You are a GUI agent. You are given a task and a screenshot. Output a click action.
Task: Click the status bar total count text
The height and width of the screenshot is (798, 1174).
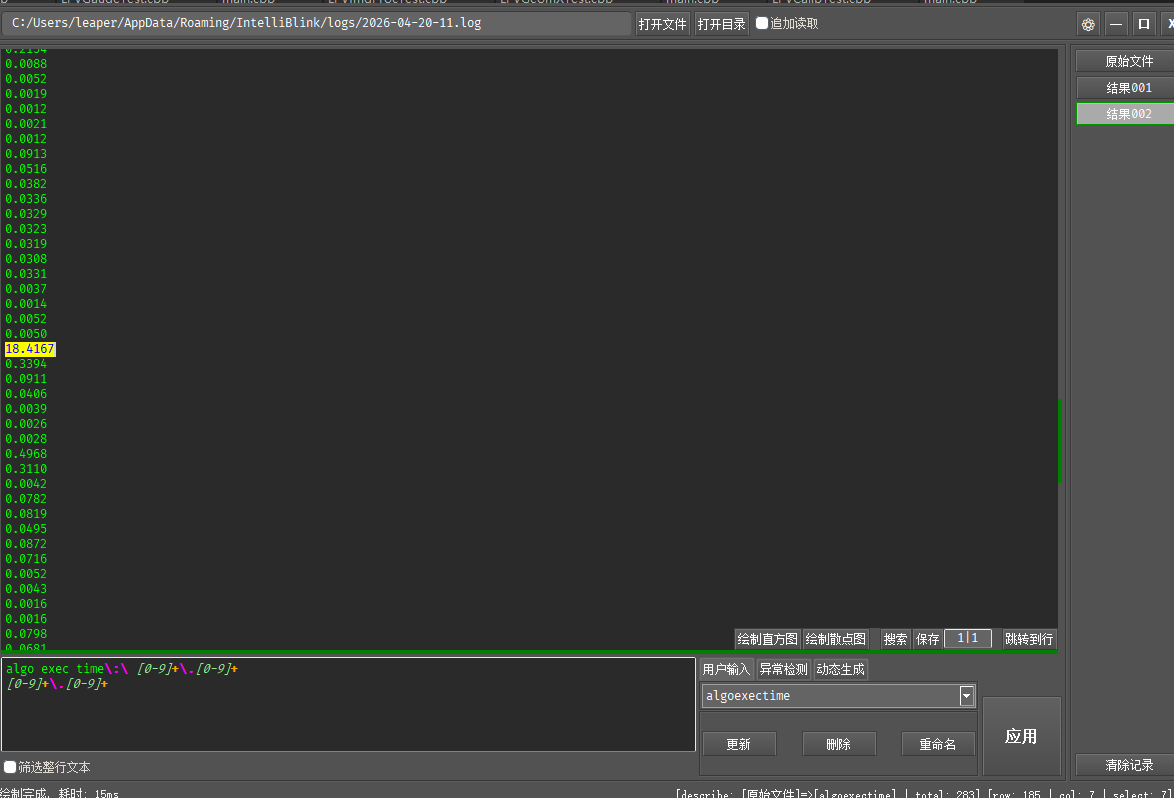(x=947, y=794)
